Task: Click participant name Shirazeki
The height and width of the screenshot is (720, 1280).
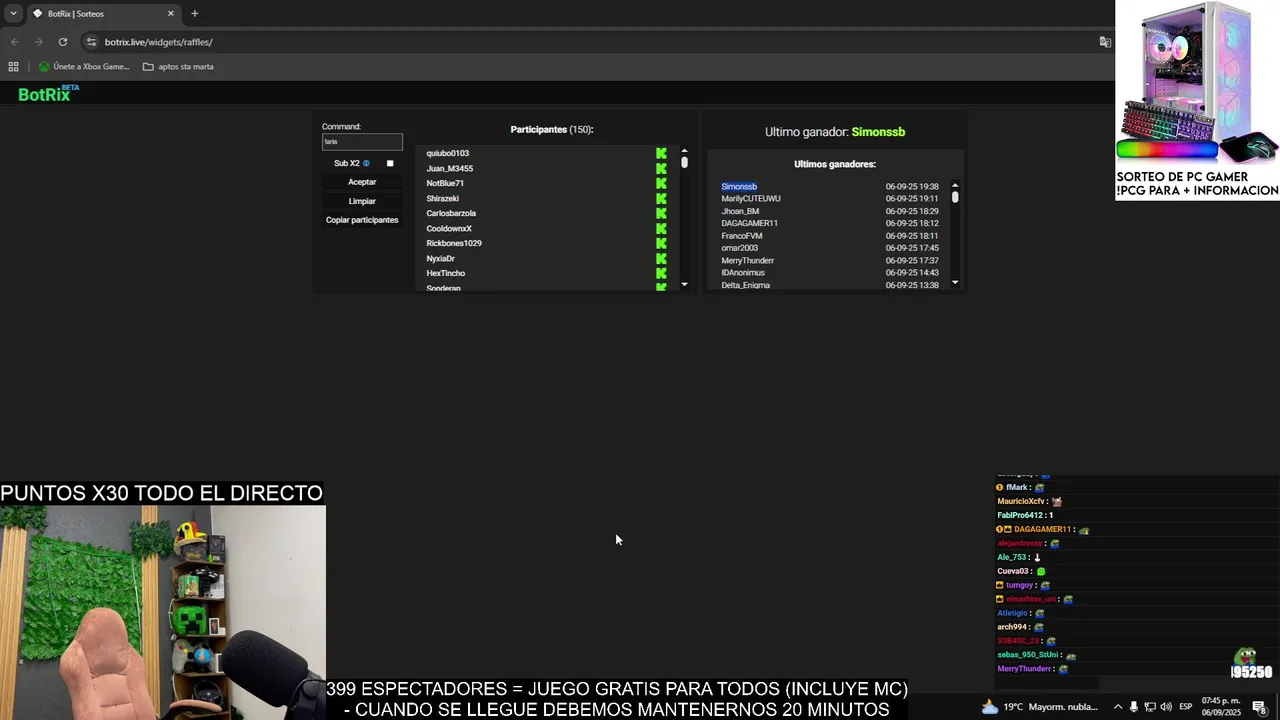Action: click(443, 198)
